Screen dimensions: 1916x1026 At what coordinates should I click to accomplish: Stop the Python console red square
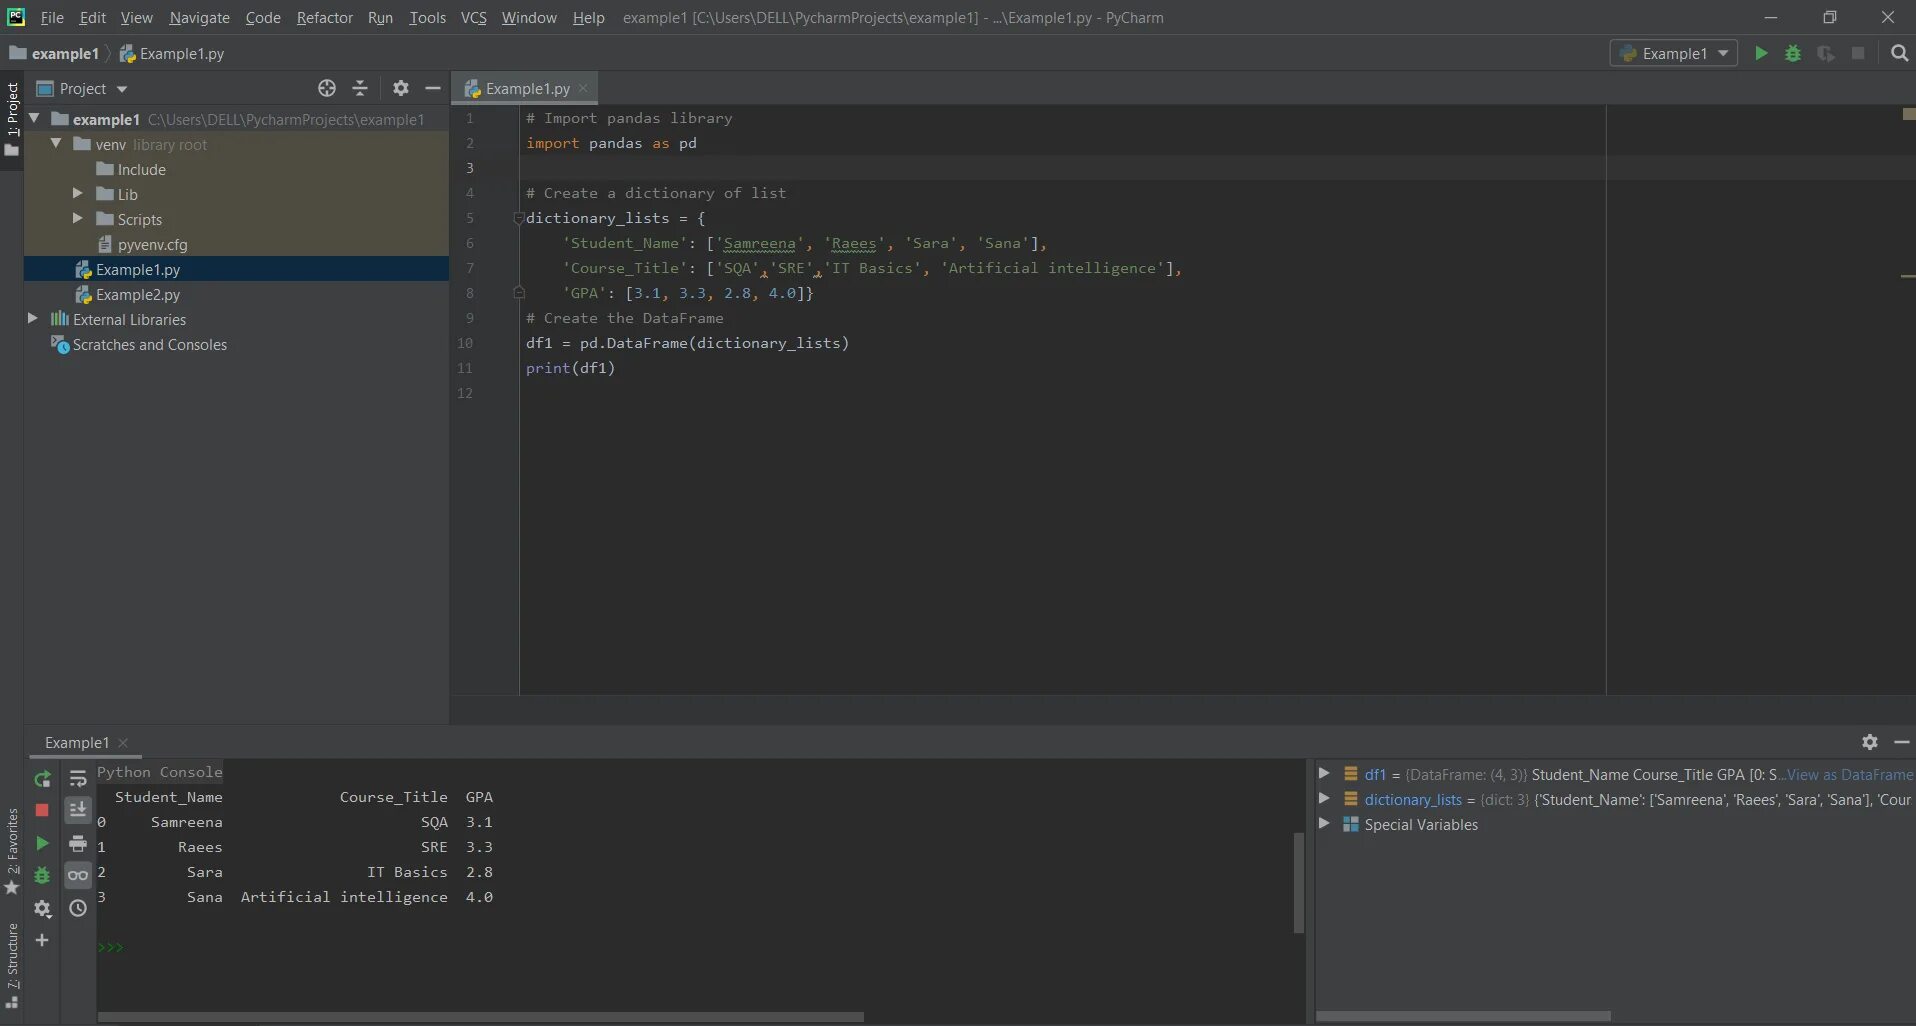(42, 810)
